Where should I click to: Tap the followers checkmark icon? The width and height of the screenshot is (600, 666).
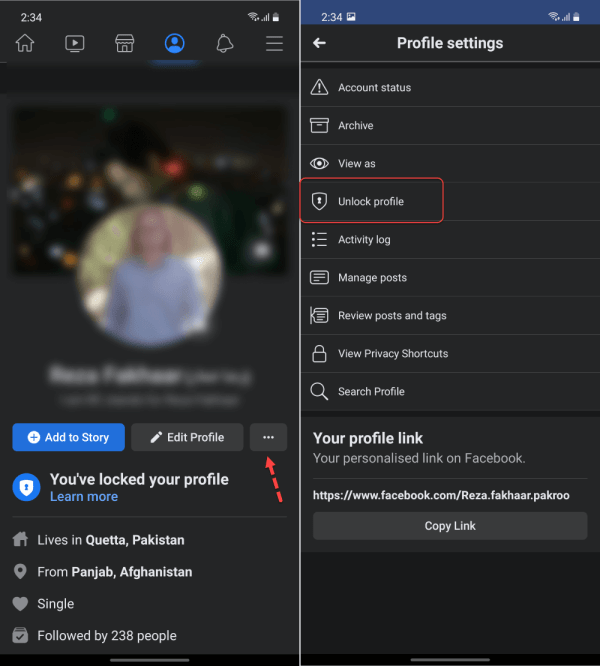[x=20, y=635]
